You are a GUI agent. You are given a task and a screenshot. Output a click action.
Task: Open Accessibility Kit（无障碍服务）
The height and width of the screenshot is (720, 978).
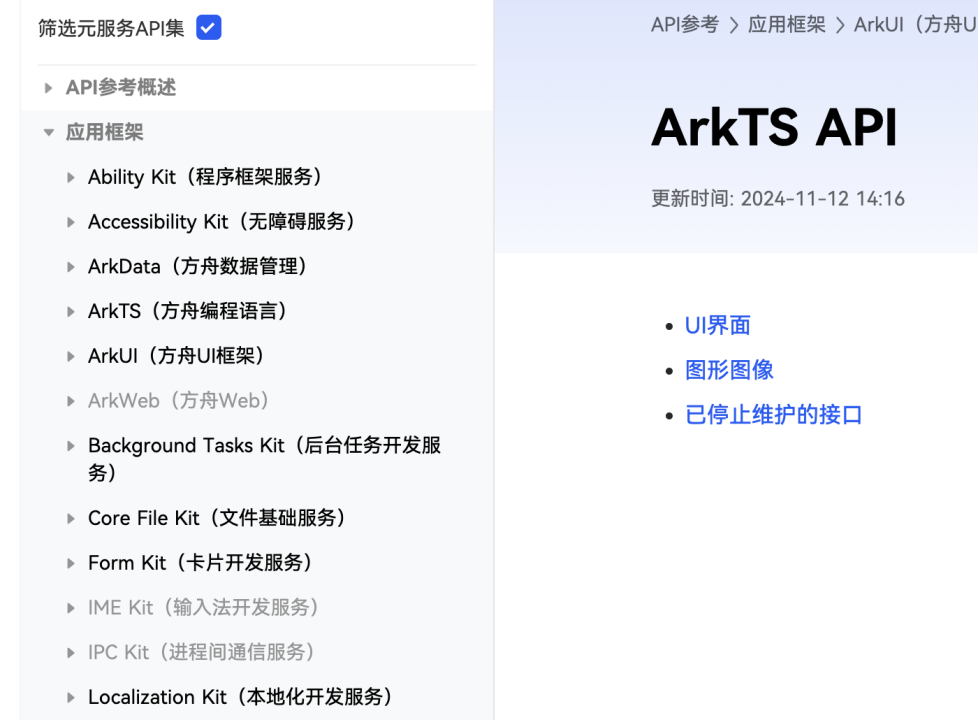click(x=223, y=221)
